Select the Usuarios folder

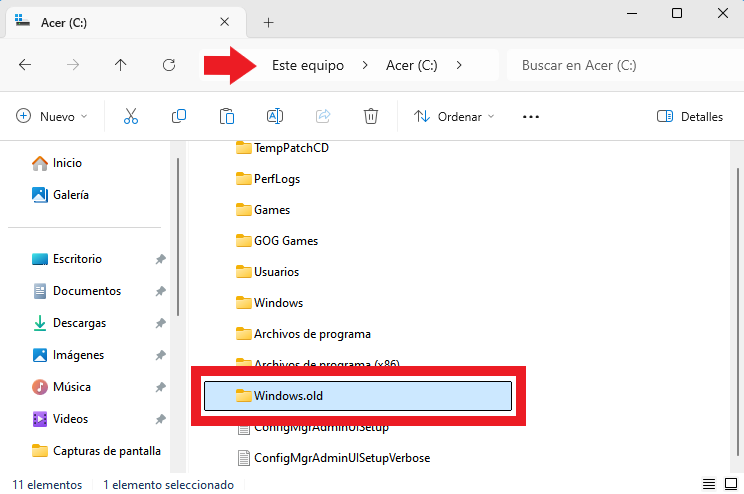pyautogui.click(x=267, y=272)
